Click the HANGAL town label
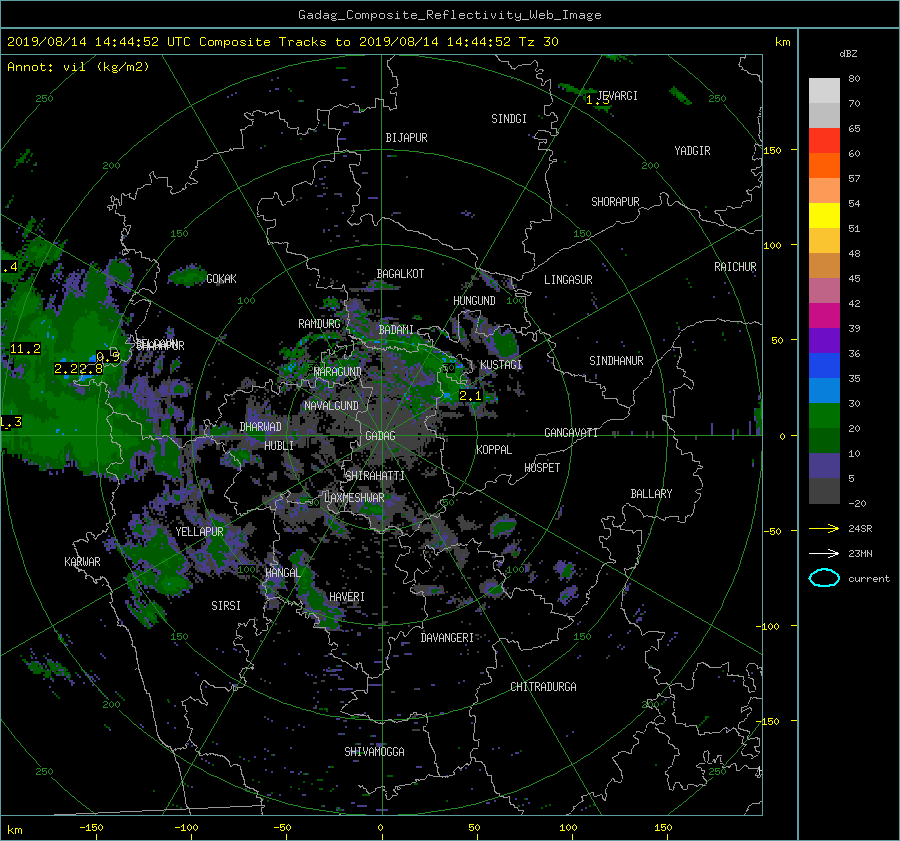Screen dimensions: 900x841 [x=282, y=573]
